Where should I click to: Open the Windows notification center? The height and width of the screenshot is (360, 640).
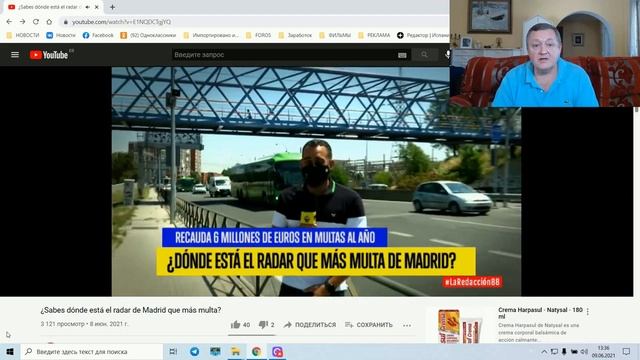pos(627,351)
